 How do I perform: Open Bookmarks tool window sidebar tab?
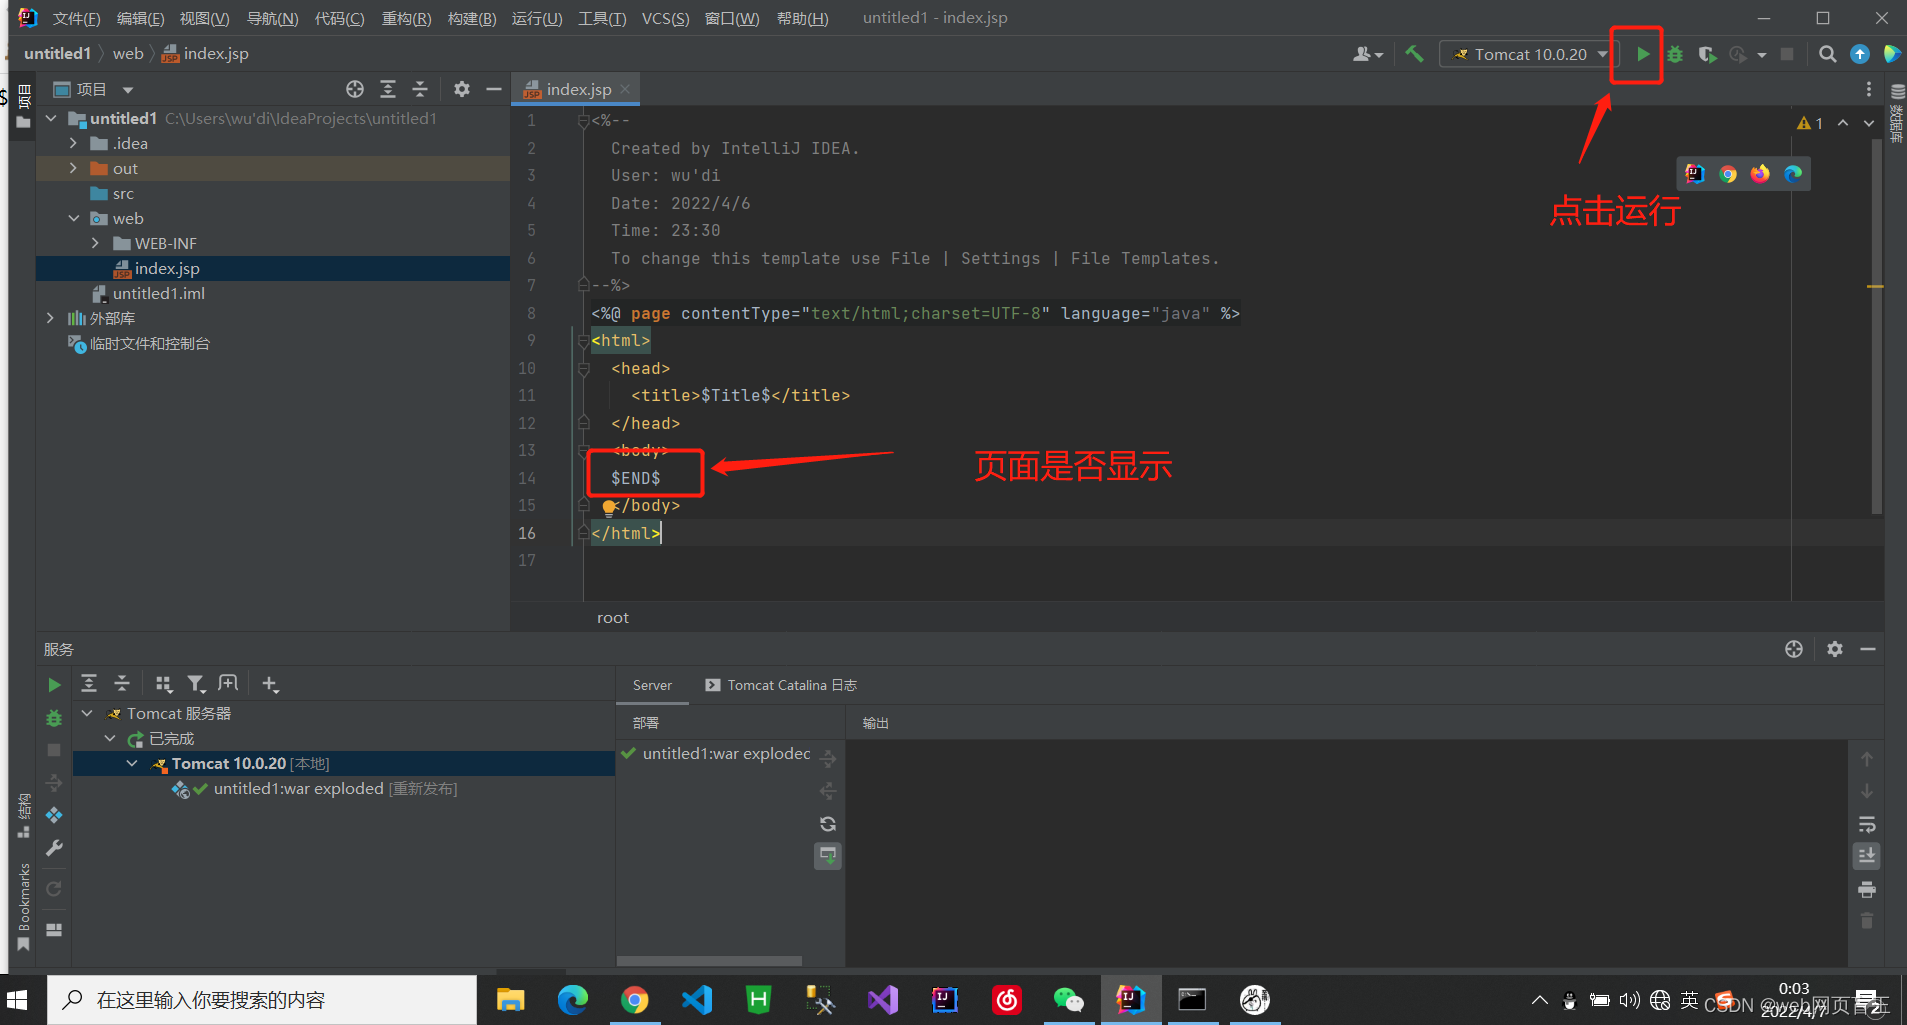click(24, 905)
